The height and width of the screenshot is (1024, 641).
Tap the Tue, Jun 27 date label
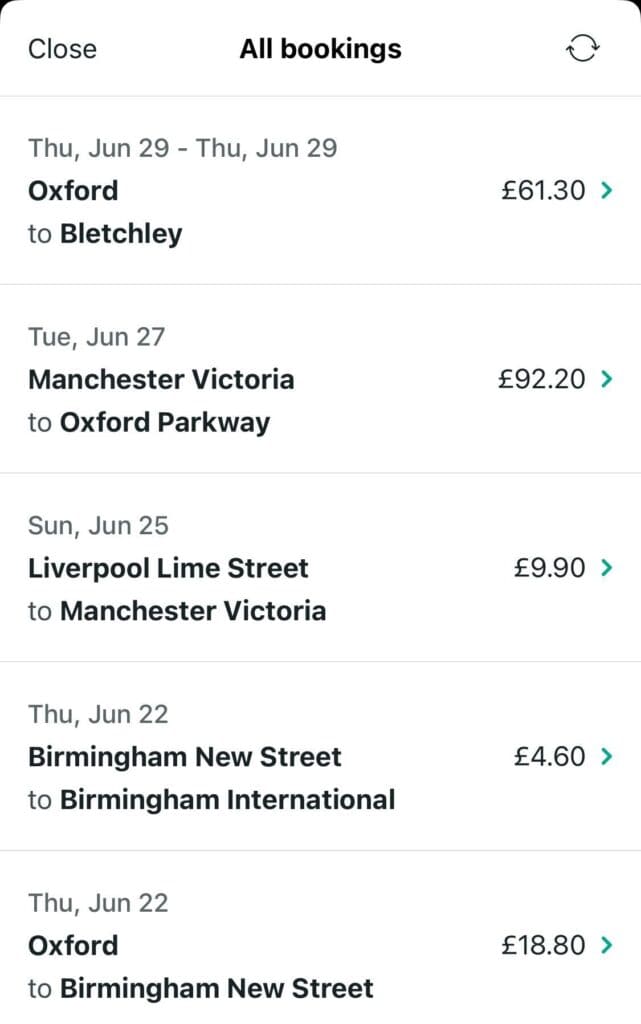96,336
